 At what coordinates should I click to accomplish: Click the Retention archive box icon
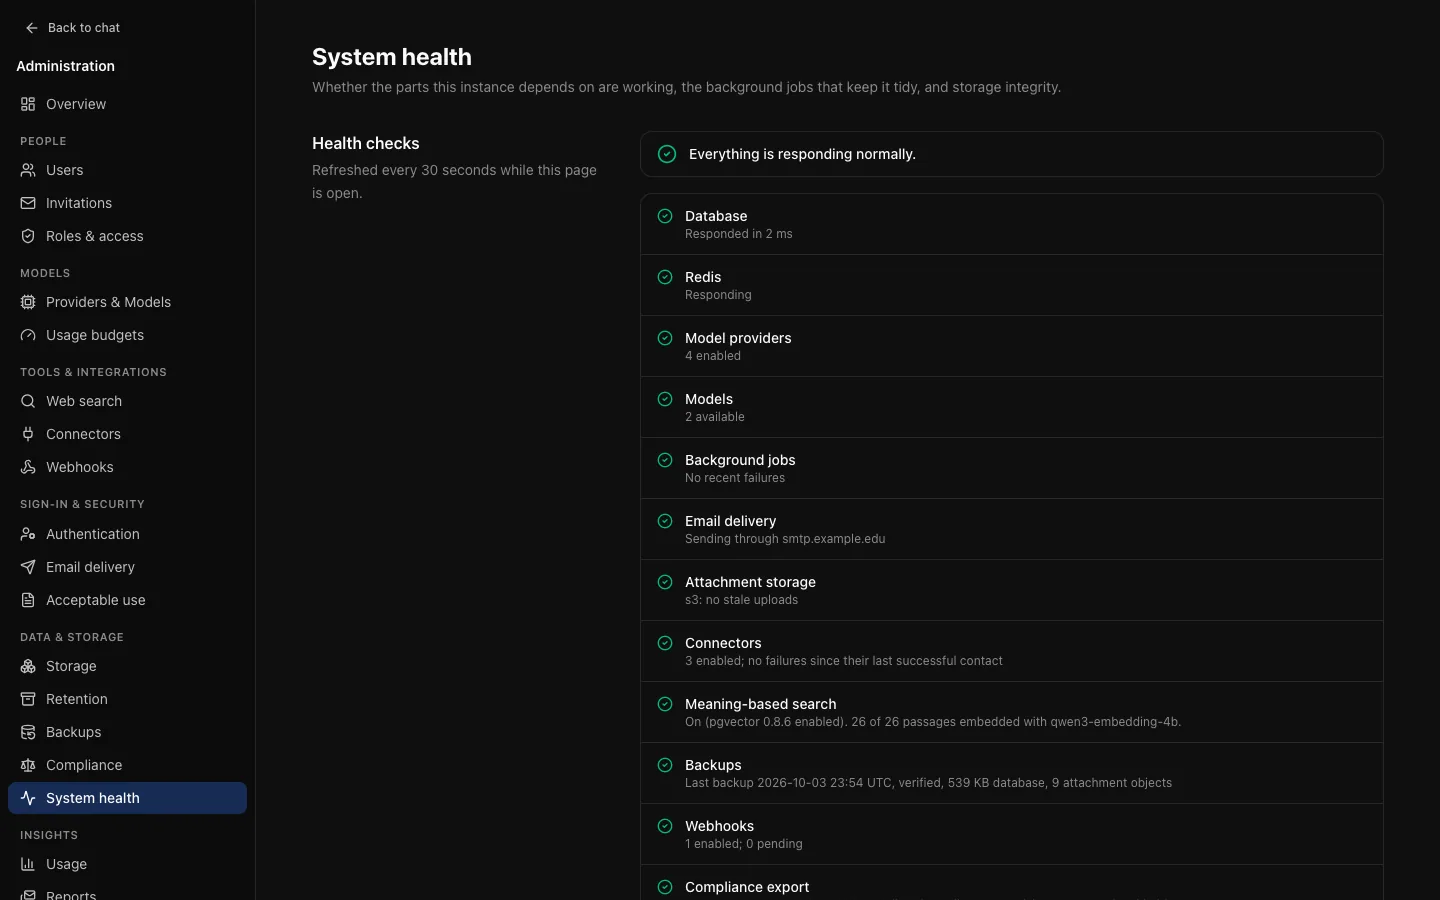28,699
